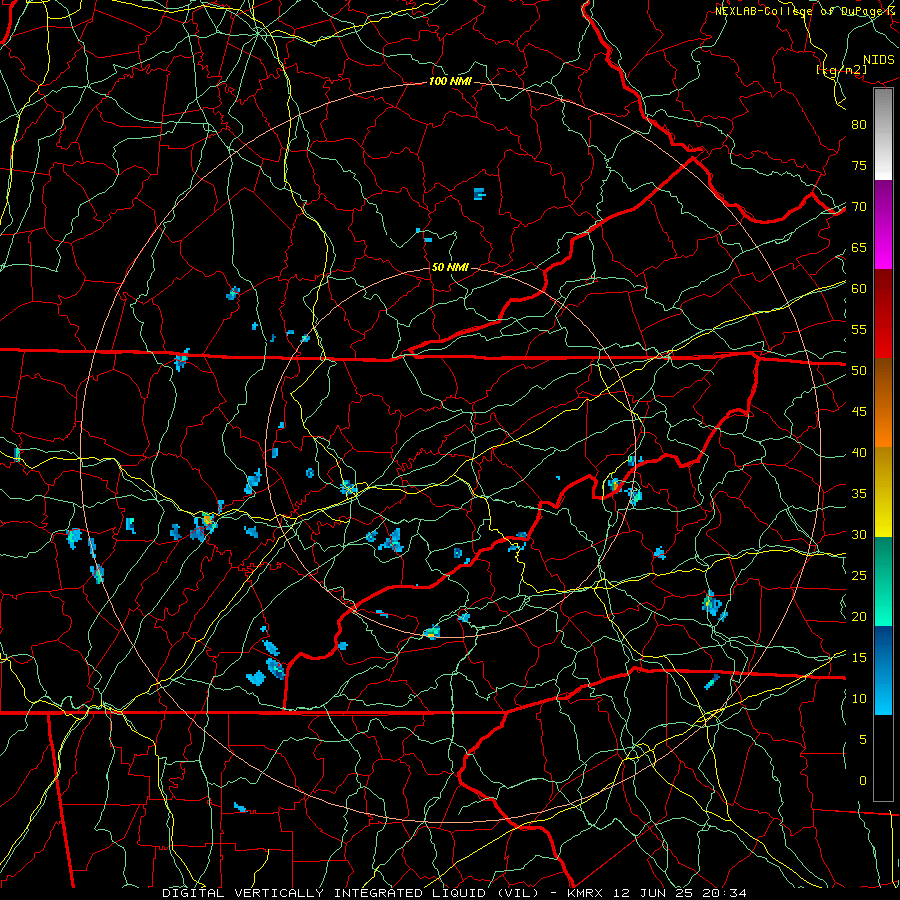Screen dimensions: 900x900
Task: Click the 45 value on the VIL scale
Action: pos(859,412)
